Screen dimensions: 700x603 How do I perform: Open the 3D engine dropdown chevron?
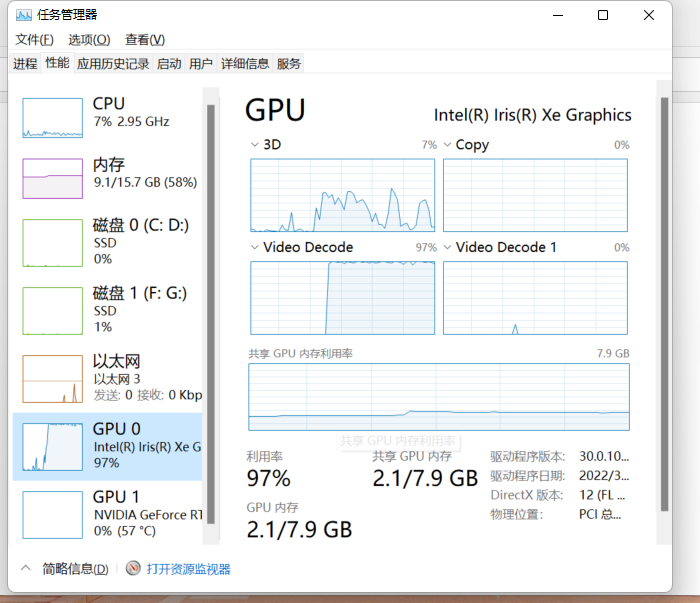click(254, 145)
